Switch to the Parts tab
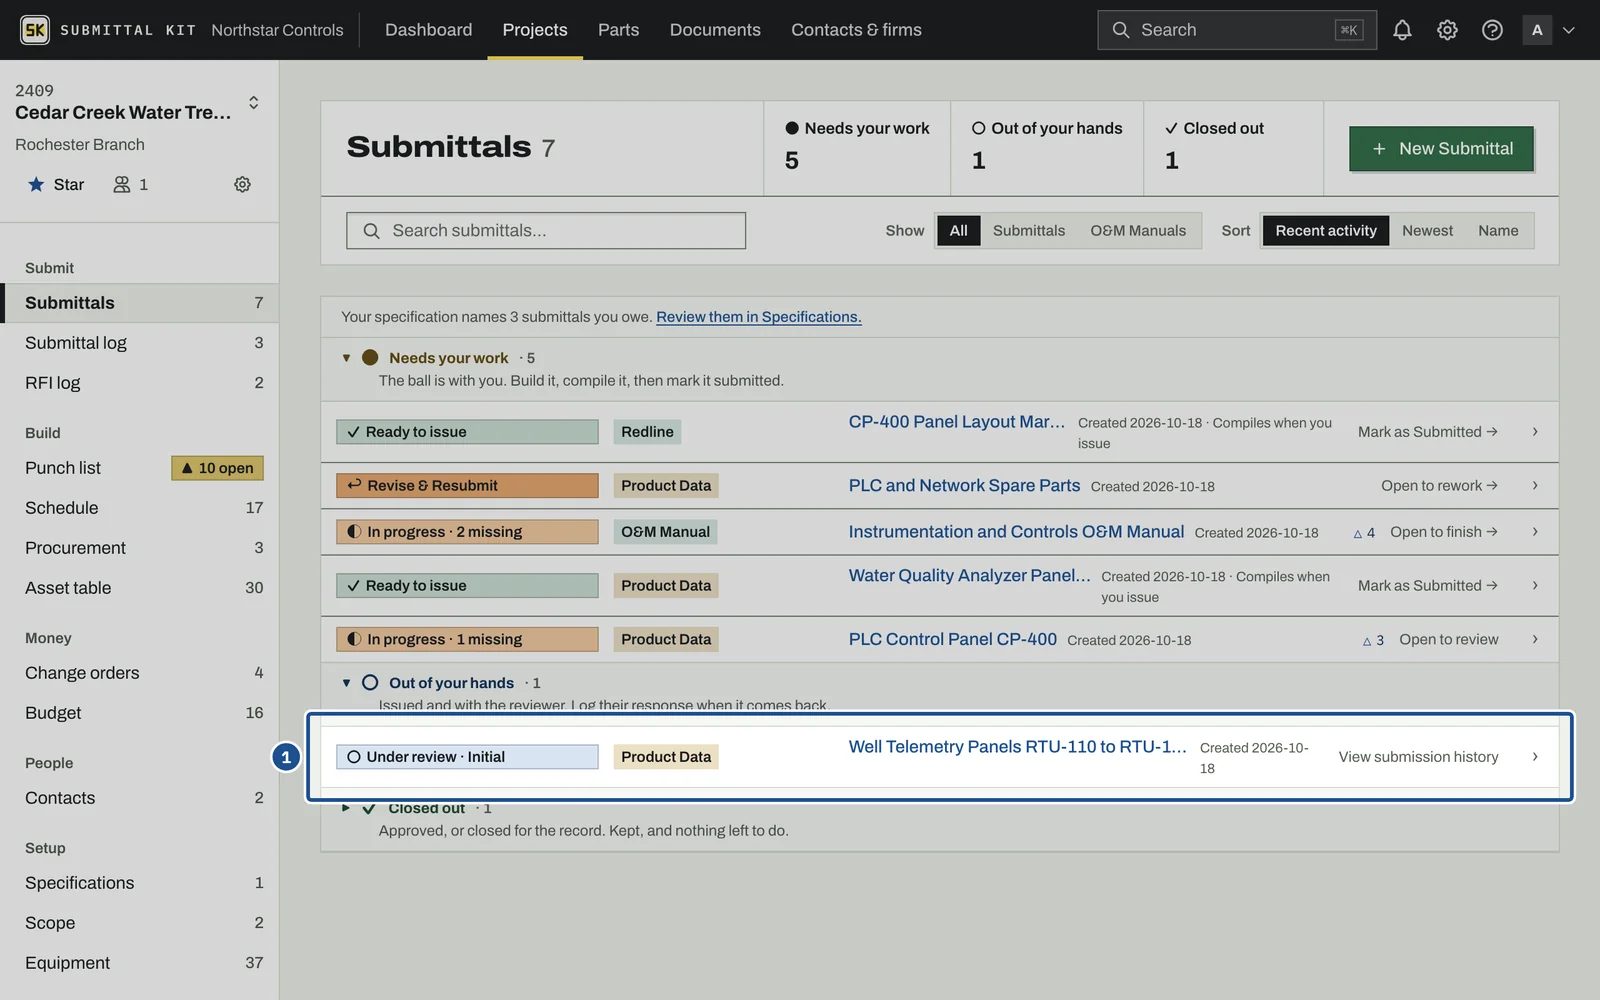The image size is (1600, 1000). 618,30
